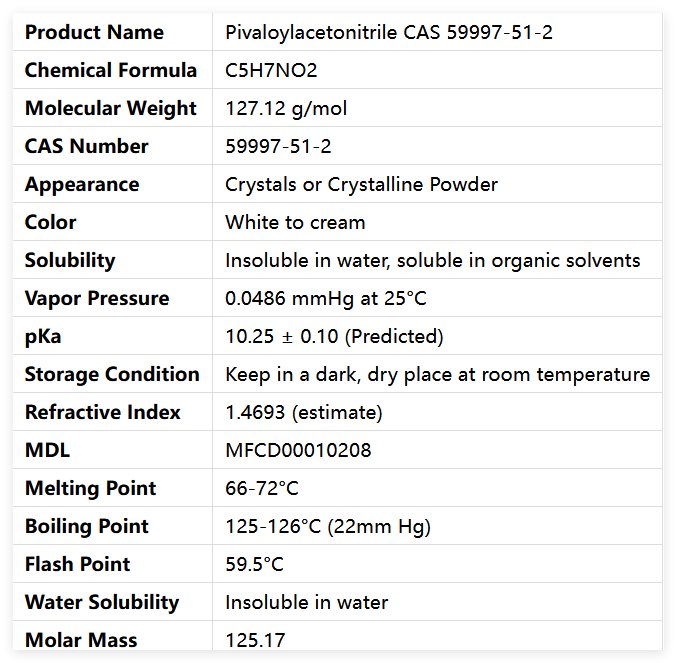The image size is (677, 663).
Task: Click the Melting Point row label
Action: 90,488
